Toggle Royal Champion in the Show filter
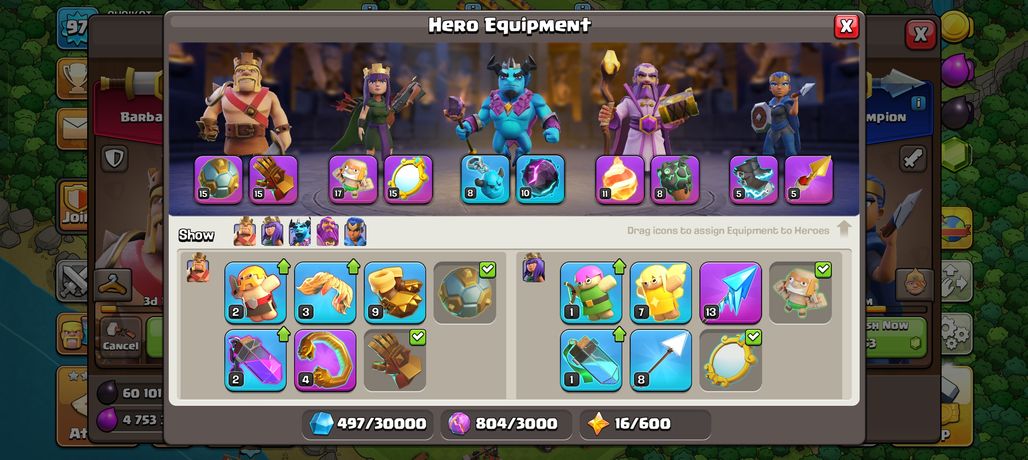This screenshot has height=460, width=1028. [x=355, y=232]
